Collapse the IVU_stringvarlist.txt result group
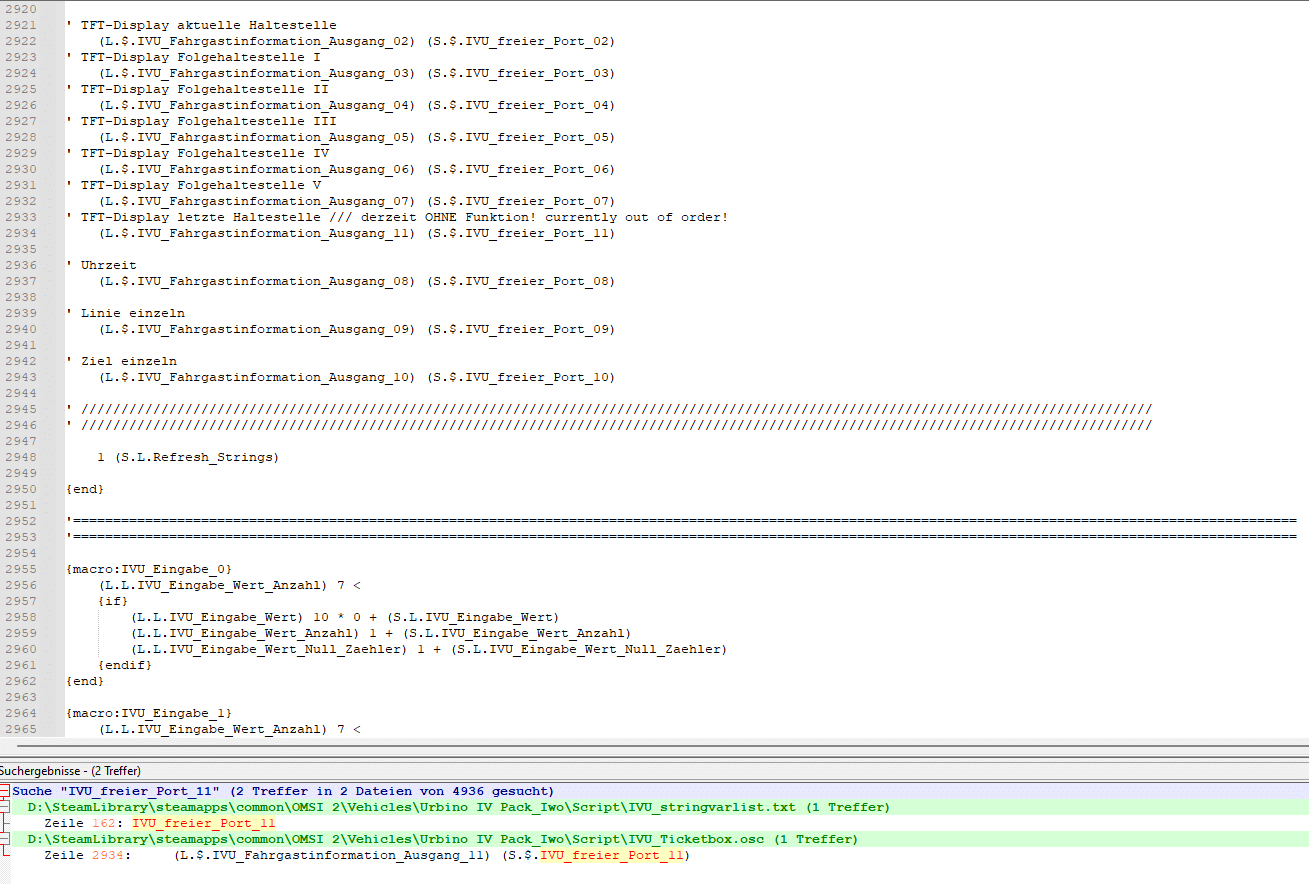 4,807
